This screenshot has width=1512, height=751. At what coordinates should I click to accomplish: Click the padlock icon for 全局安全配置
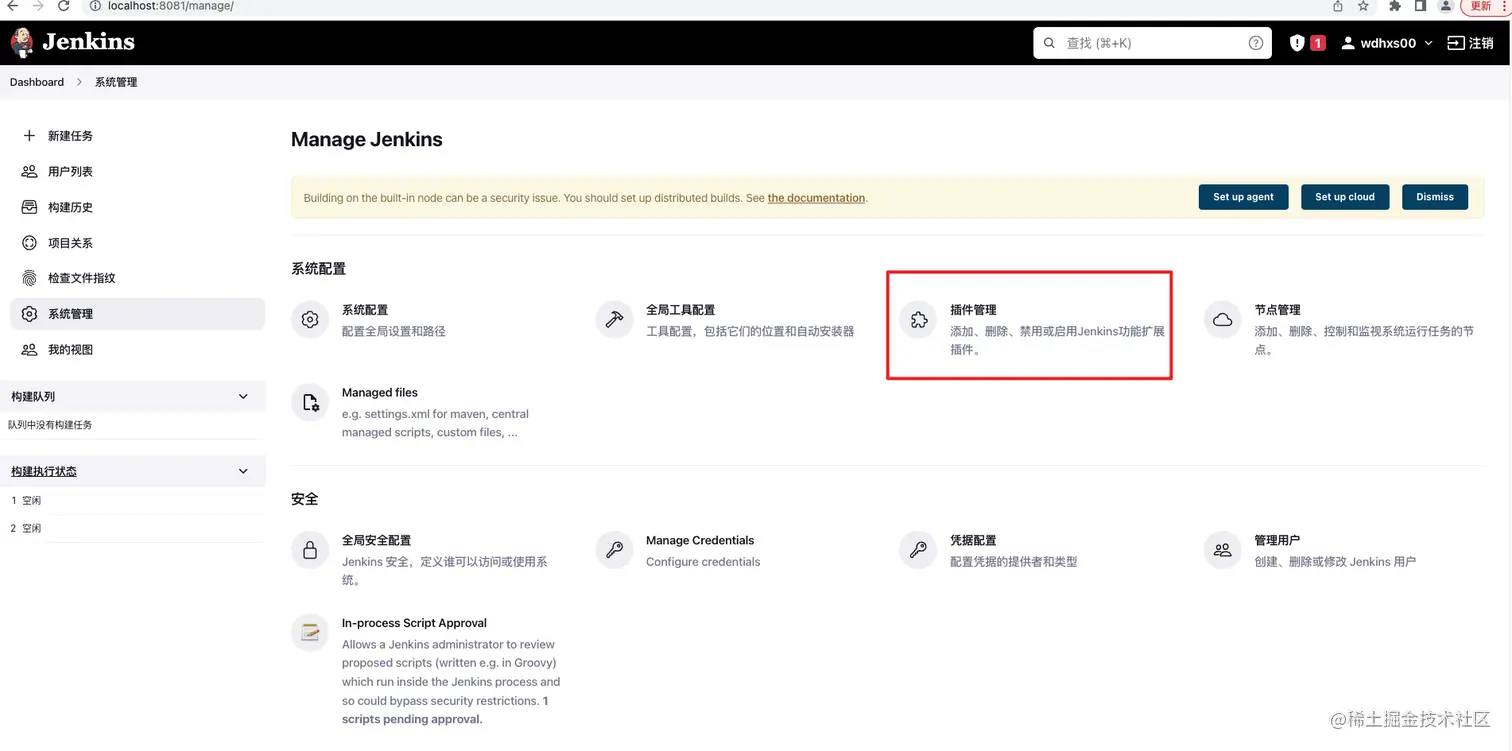310,550
